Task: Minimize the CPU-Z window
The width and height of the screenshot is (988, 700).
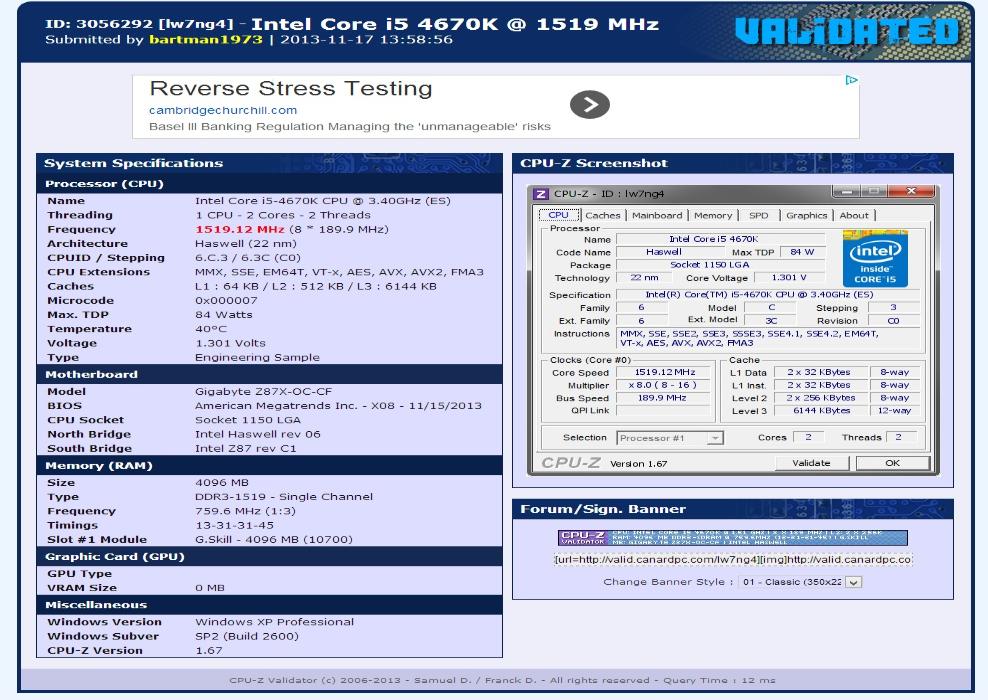Action: (x=846, y=190)
